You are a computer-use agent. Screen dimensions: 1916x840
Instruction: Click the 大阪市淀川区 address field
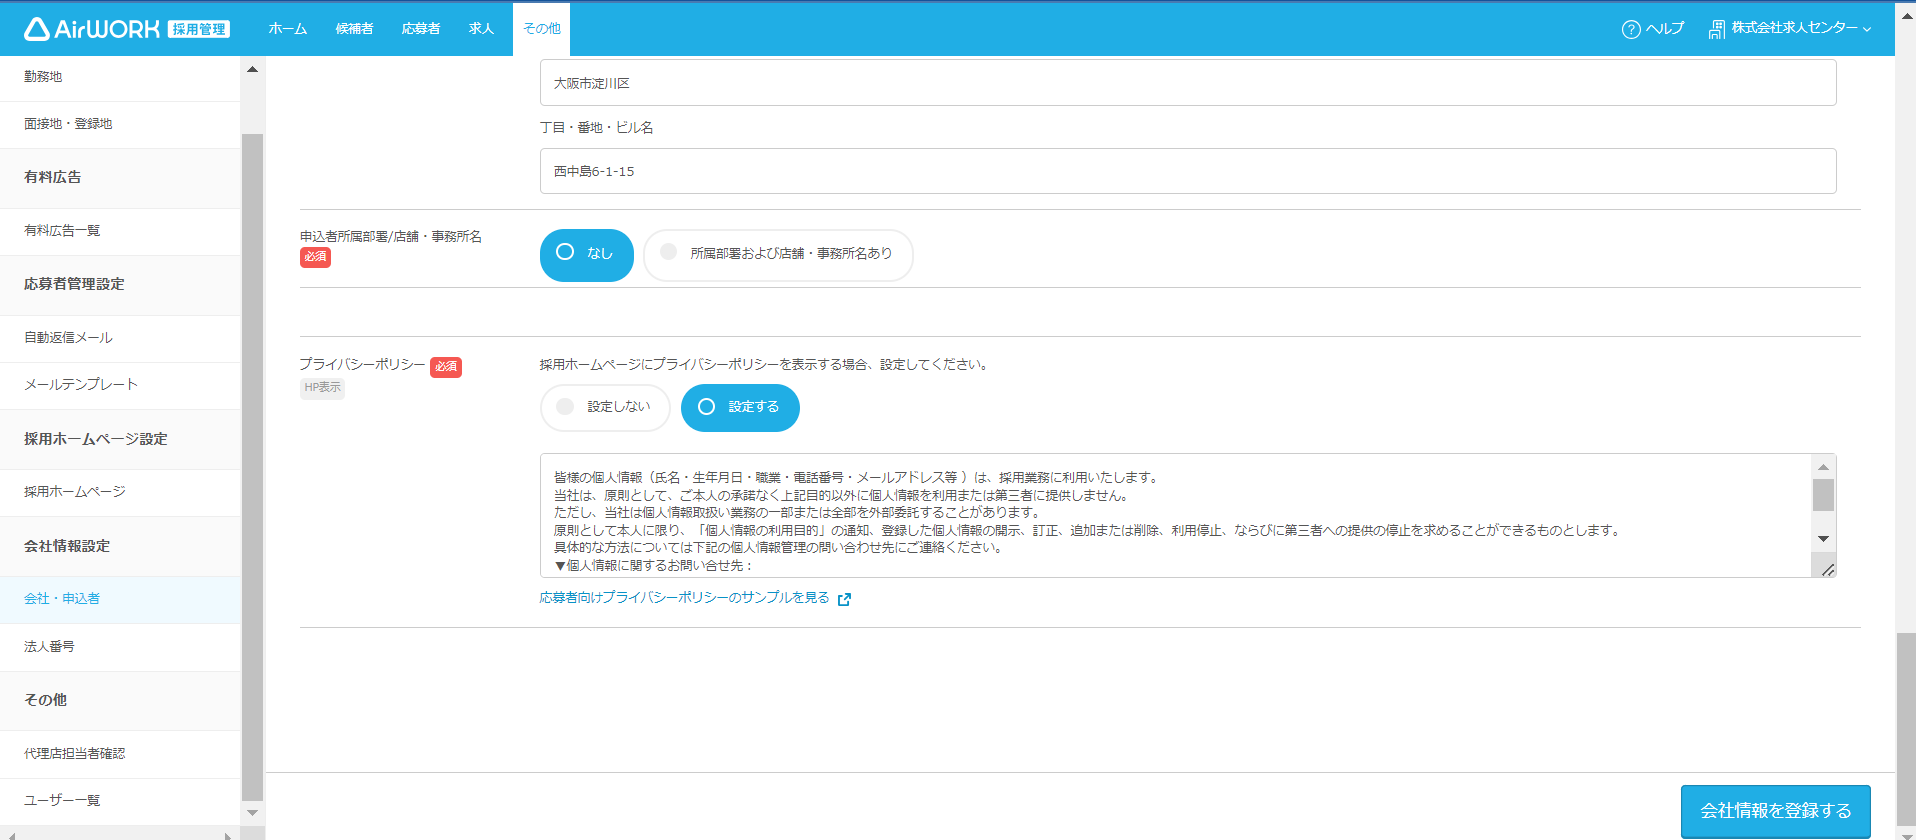coord(1188,83)
